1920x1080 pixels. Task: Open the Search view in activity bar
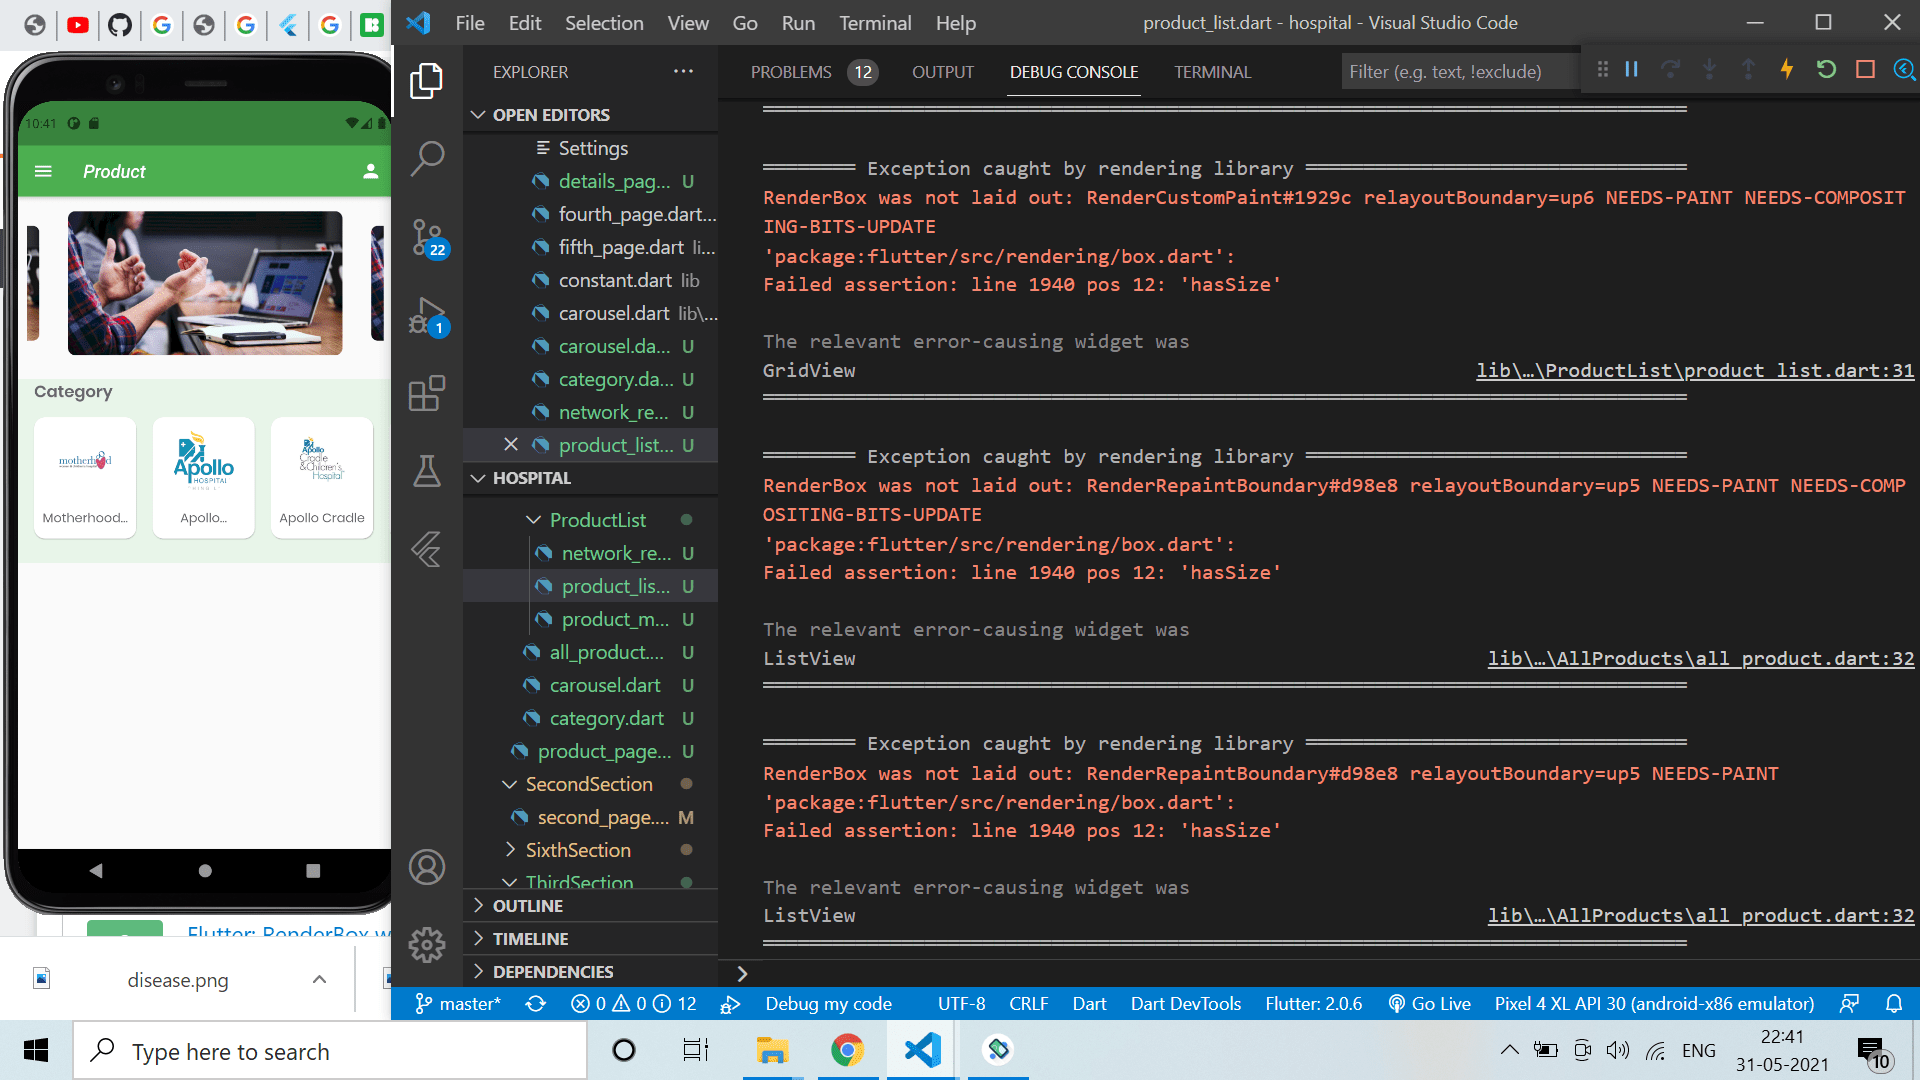(427, 158)
